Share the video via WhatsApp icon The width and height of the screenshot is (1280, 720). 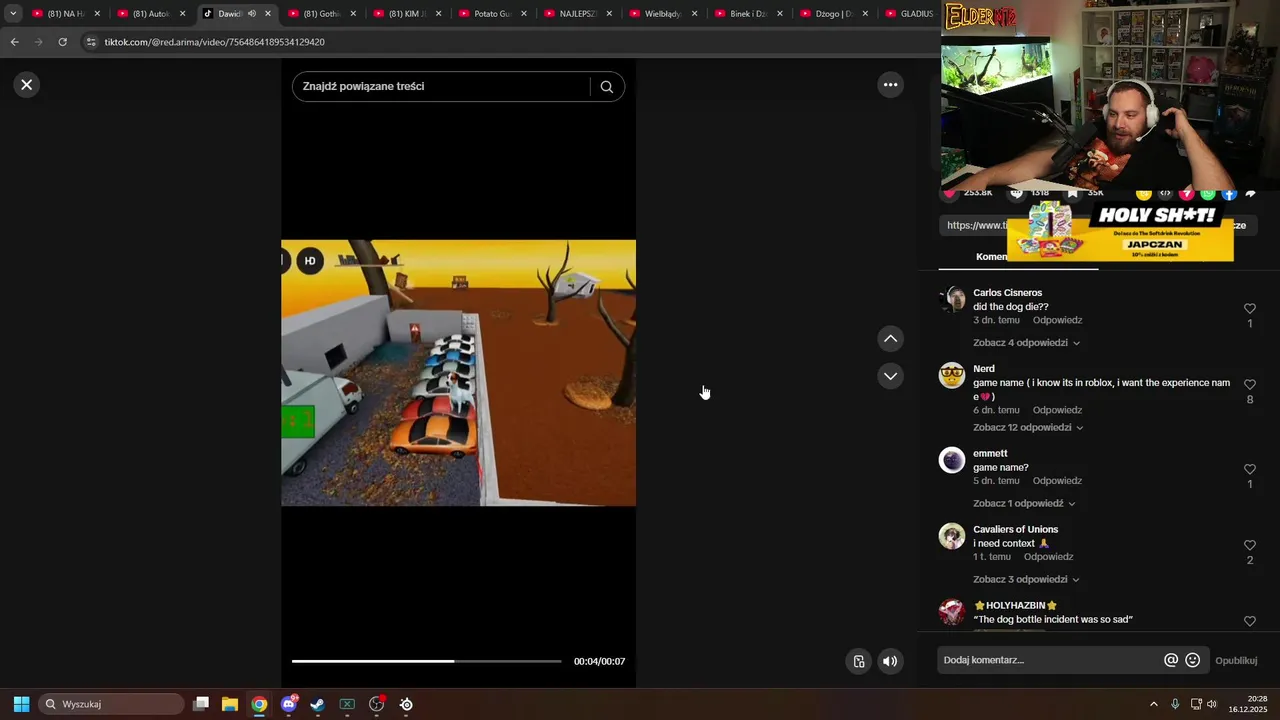coord(1208,193)
